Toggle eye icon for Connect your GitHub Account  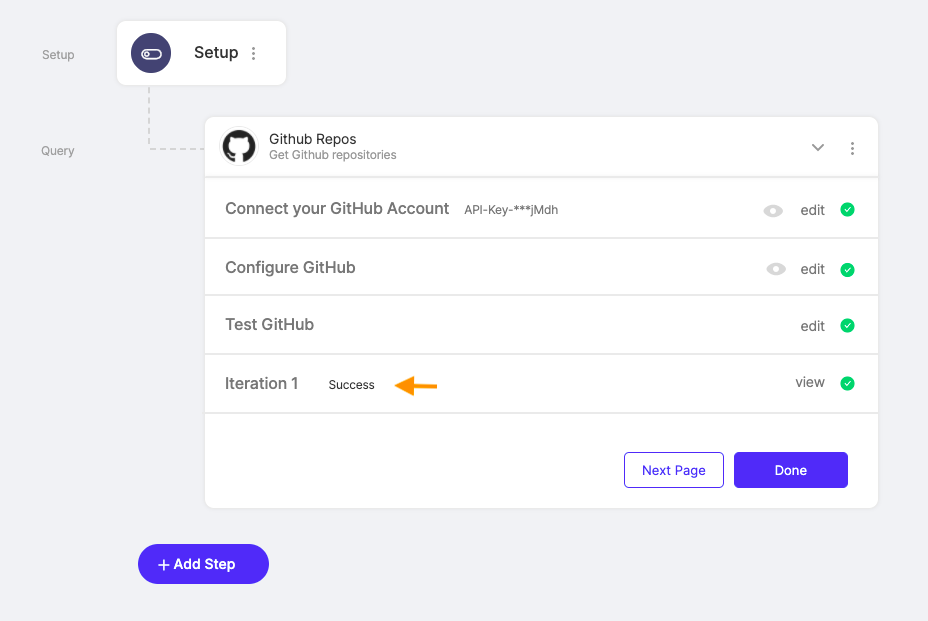(x=773, y=211)
